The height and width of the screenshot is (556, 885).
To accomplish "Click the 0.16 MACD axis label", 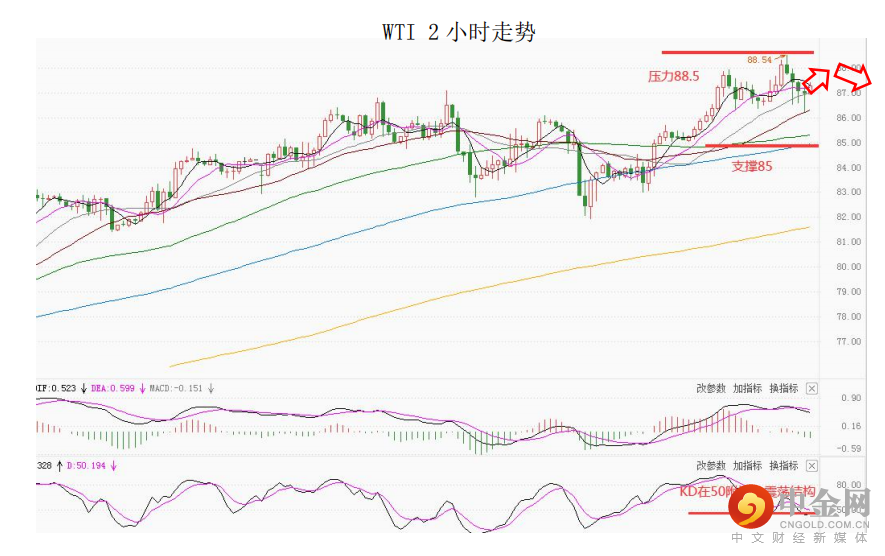I will [851, 426].
